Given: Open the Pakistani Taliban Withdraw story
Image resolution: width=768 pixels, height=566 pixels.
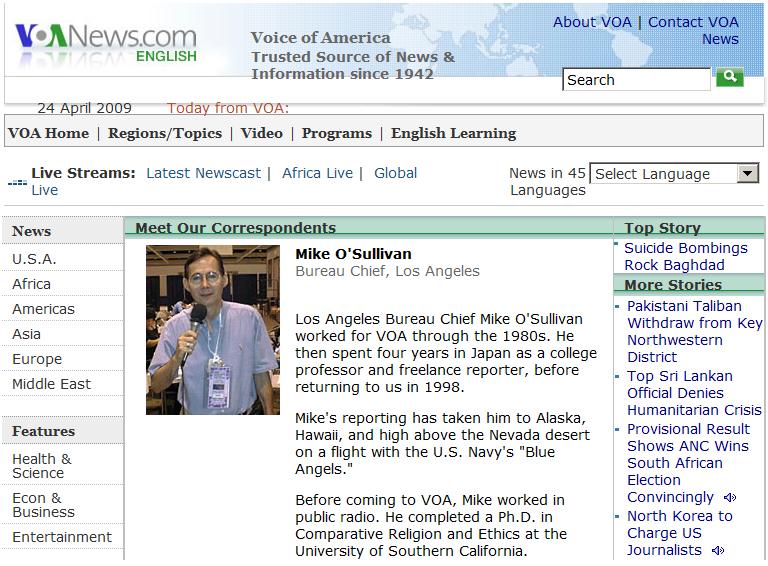Looking at the screenshot, I should pyautogui.click(x=693, y=331).
